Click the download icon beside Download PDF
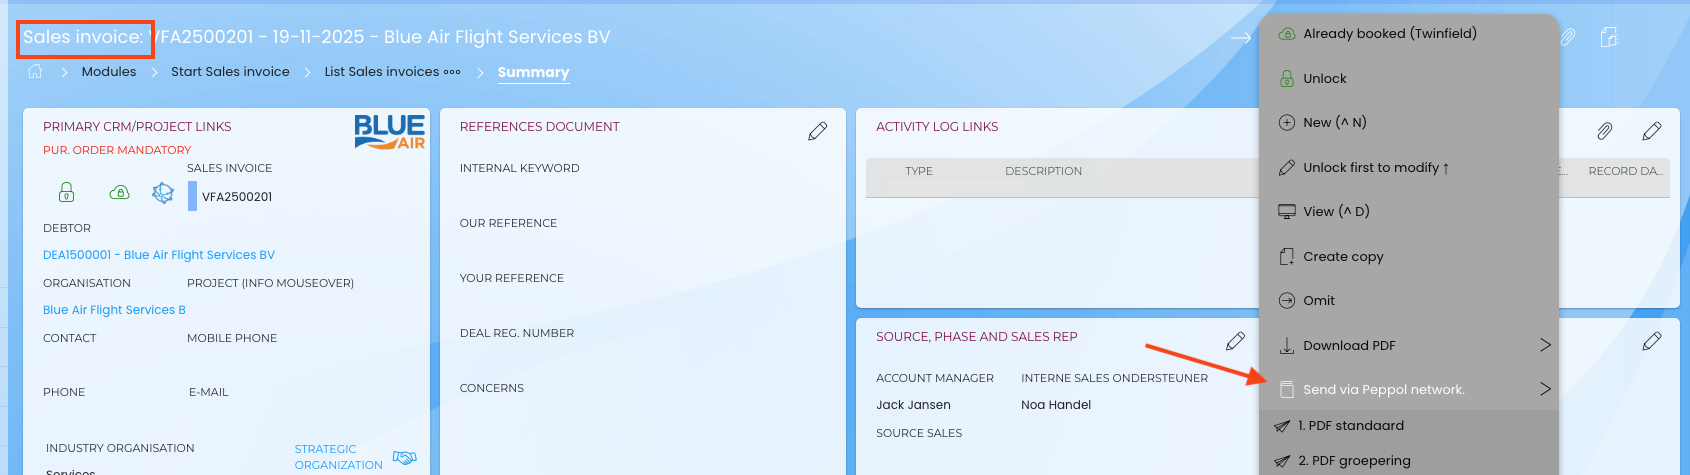The width and height of the screenshot is (1690, 475). tap(1287, 345)
